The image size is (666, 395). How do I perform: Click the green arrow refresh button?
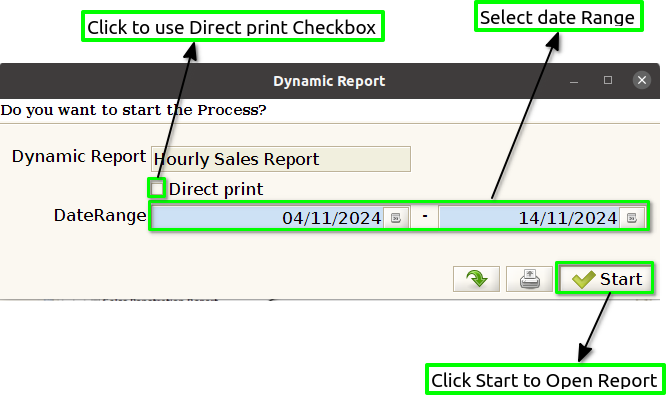[x=476, y=279]
